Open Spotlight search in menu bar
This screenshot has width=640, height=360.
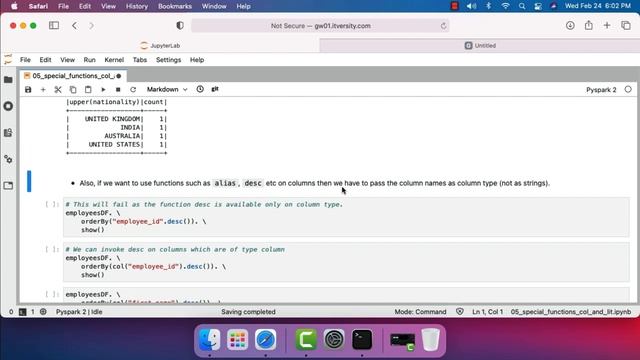(522, 6)
